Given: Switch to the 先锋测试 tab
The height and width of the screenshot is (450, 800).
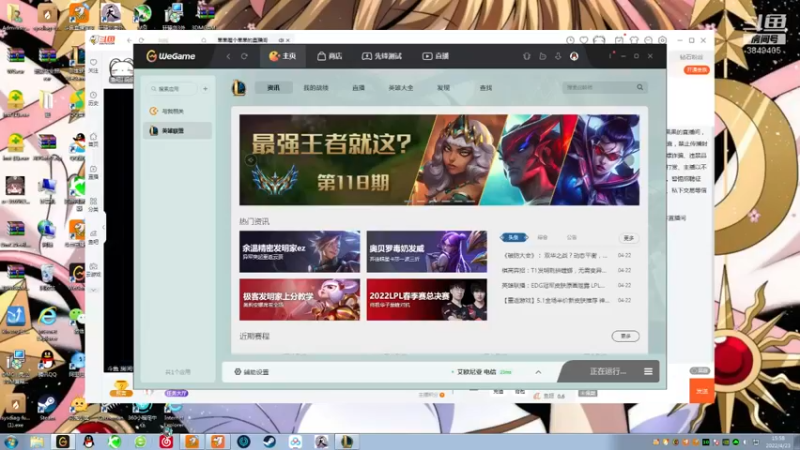Looking at the screenshot, I should point(382,56).
